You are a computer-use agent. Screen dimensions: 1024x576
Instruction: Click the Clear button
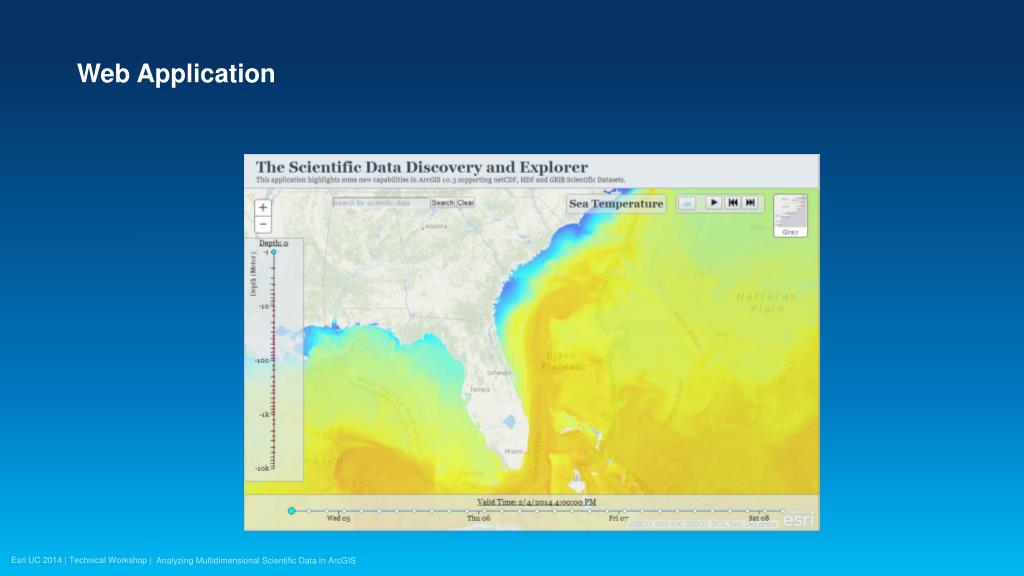click(466, 202)
